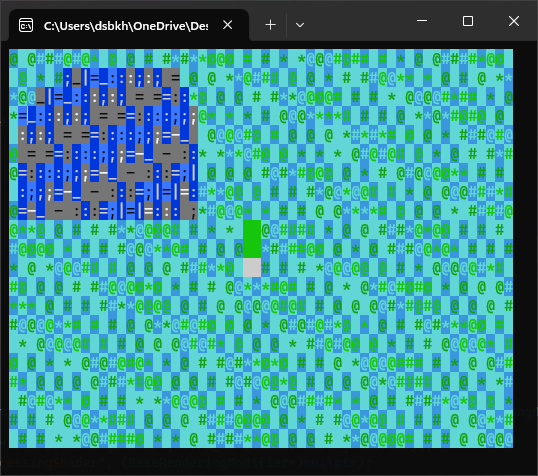Screen dimensions: 538x476
Task: Click the solid green rectangle in the map
Action: [252, 239]
